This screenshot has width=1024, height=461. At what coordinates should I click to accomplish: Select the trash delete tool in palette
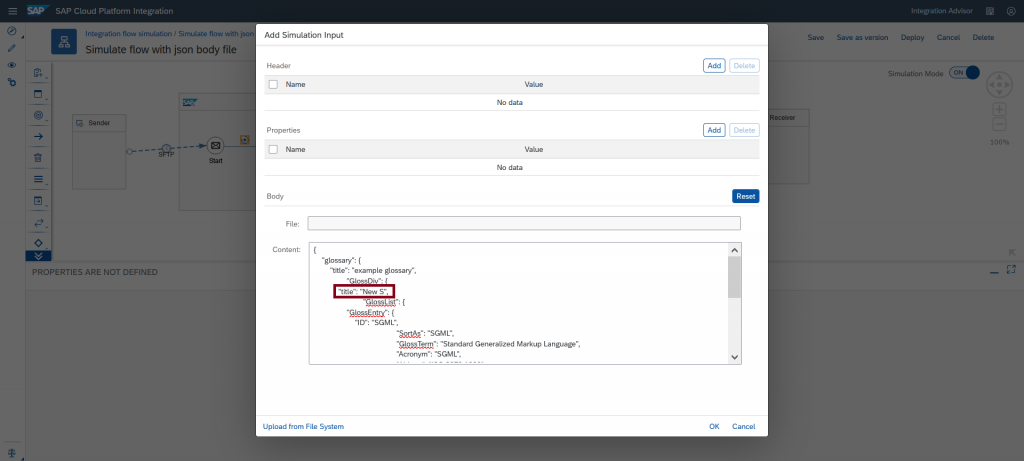click(38, 157)
